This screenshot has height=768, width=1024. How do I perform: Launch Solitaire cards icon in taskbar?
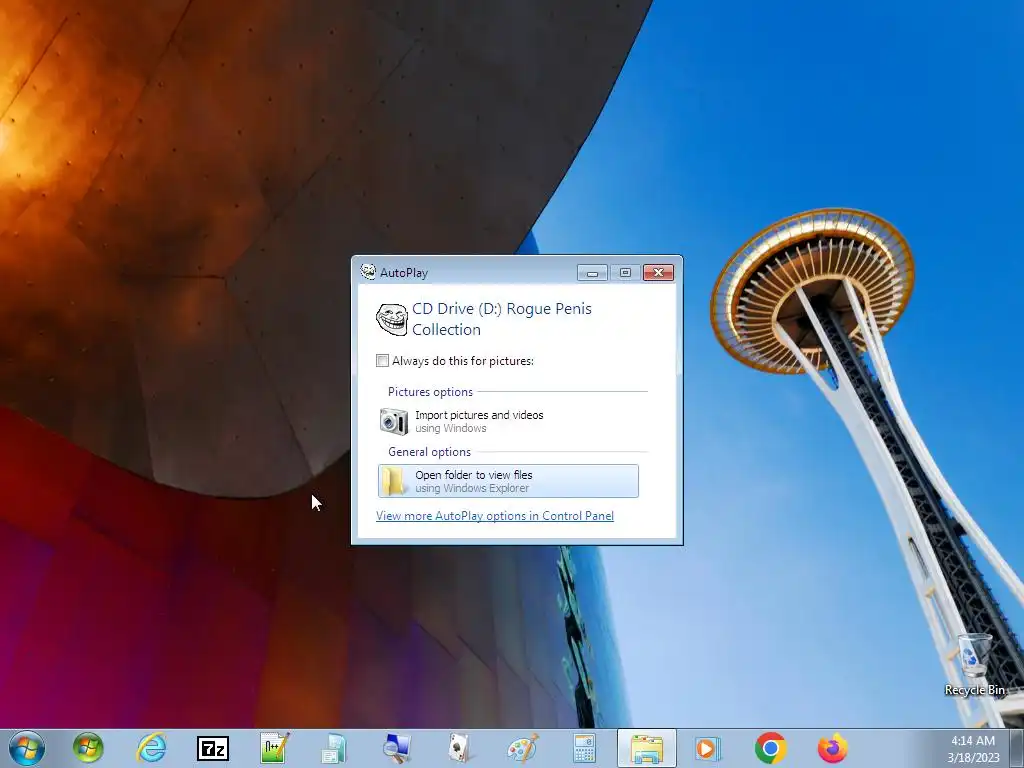click(x=459, y=748)
